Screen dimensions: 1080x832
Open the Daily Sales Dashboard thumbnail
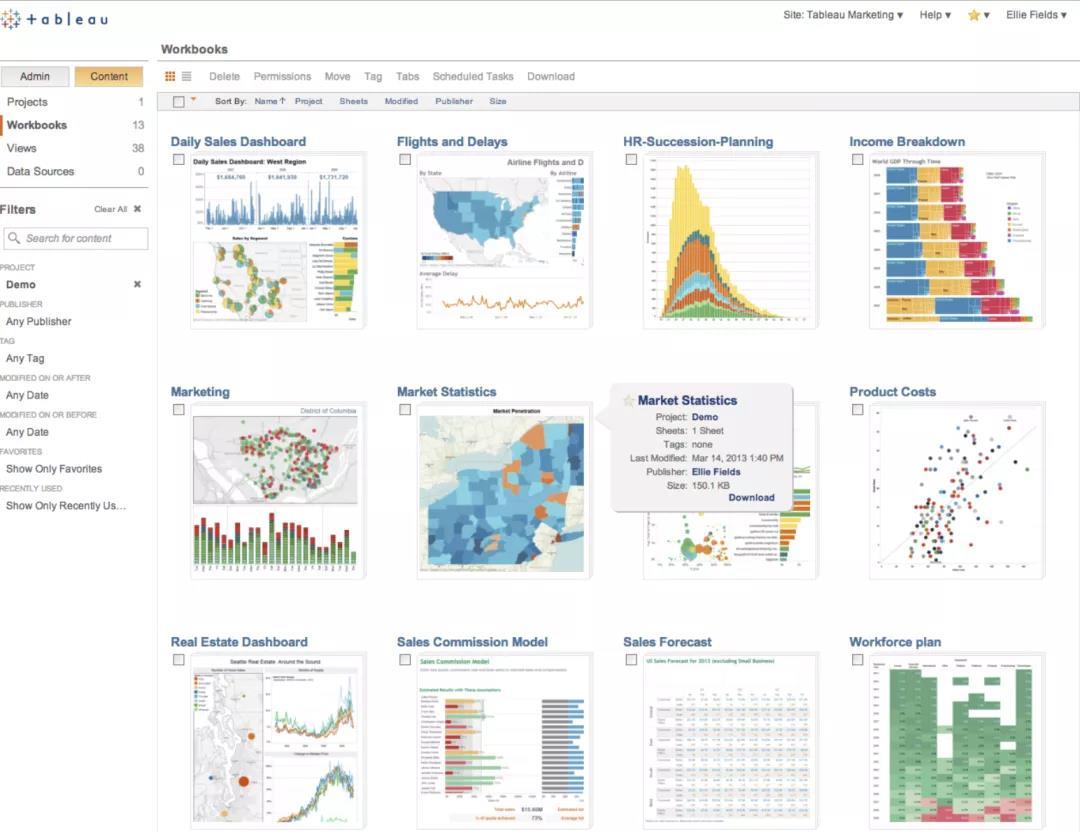277,241
